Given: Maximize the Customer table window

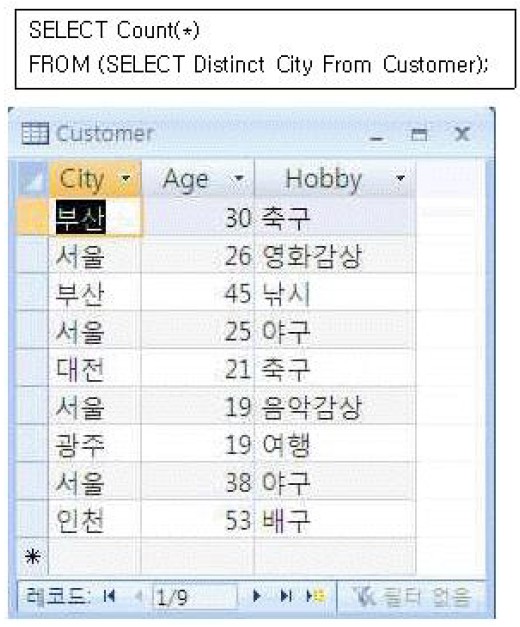Looking at the screenshot, I should coord(419,135).
